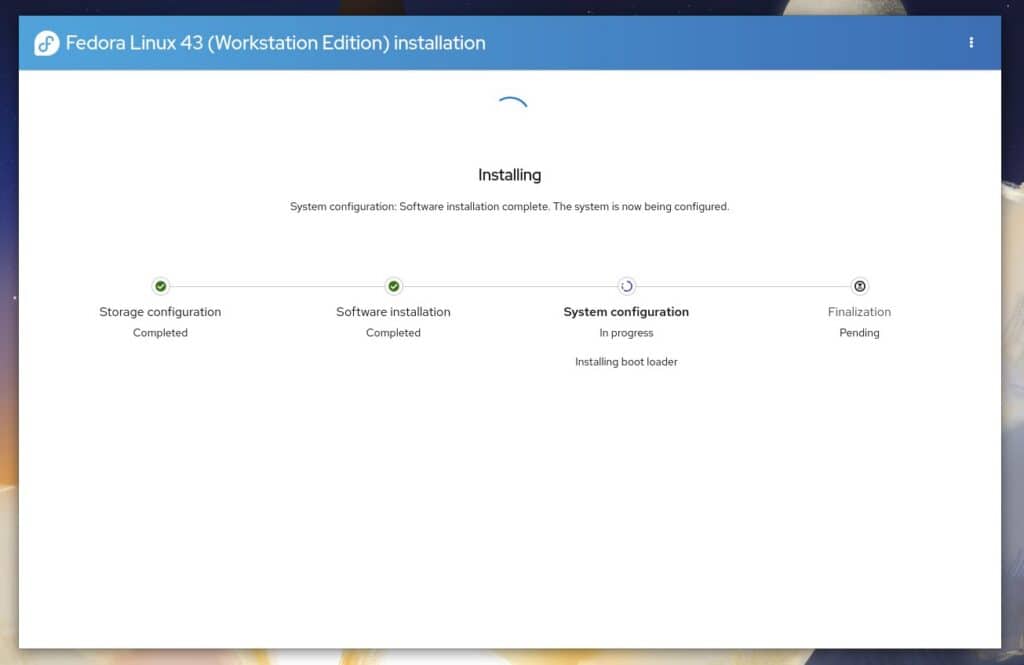Expand the kebab menu for installer options
This screenshot has height=665, width=1024.
pyautogui.click(x=971, y=43)
